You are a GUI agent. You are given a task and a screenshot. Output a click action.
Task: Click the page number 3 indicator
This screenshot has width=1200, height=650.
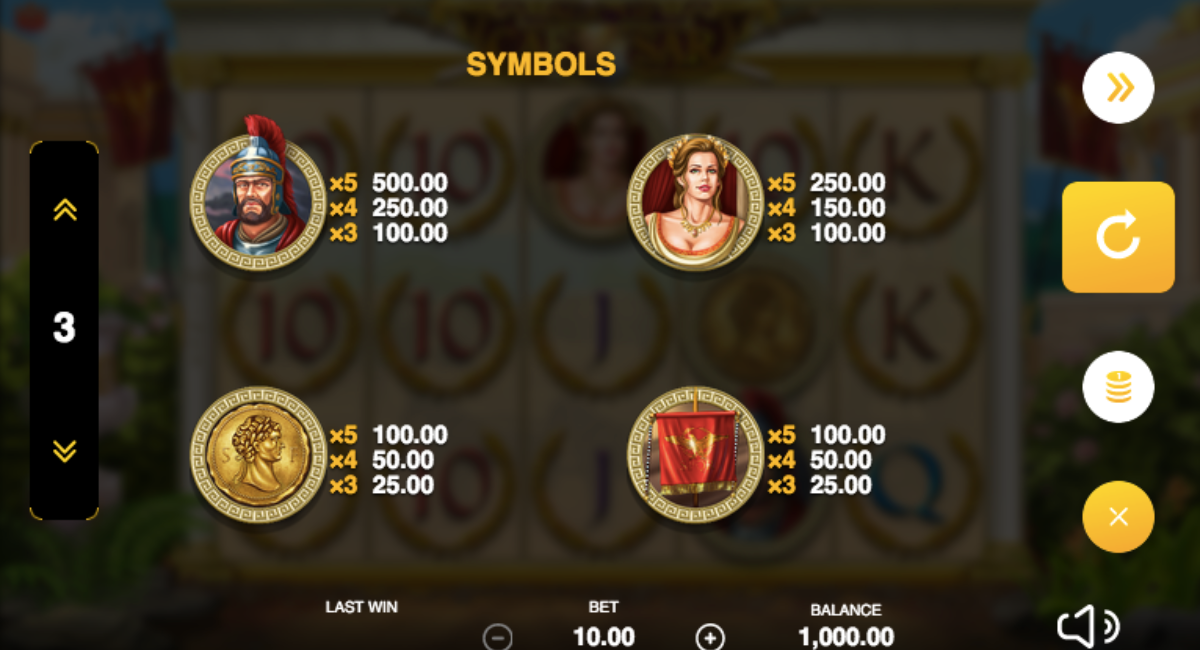(64, 328)
